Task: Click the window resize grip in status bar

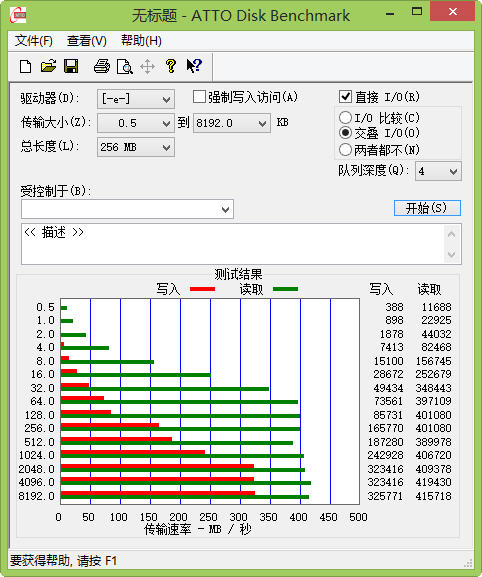Action: coord(468,563)
